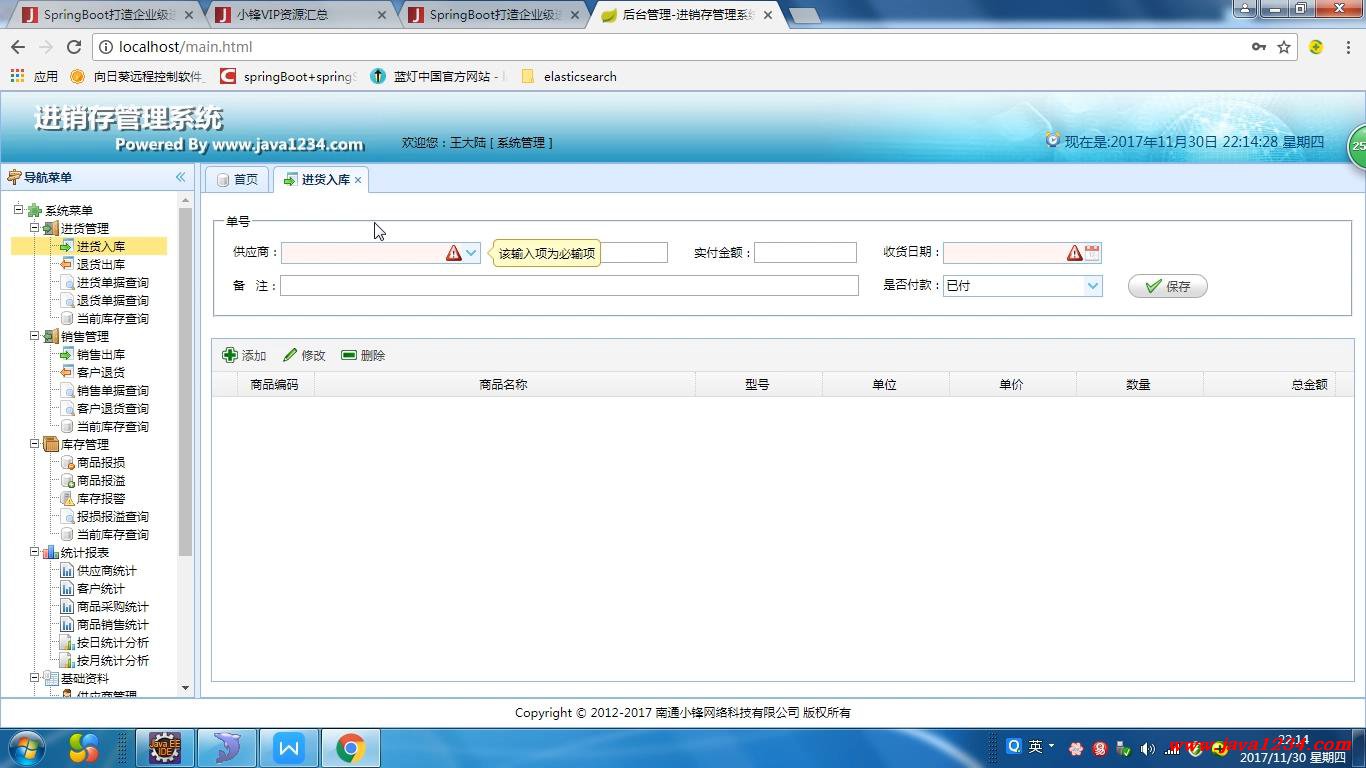The width and height of the screenshot is (1366, 768).
Task: Click the 实付金额 amount paid field
Action: [805, 253]
